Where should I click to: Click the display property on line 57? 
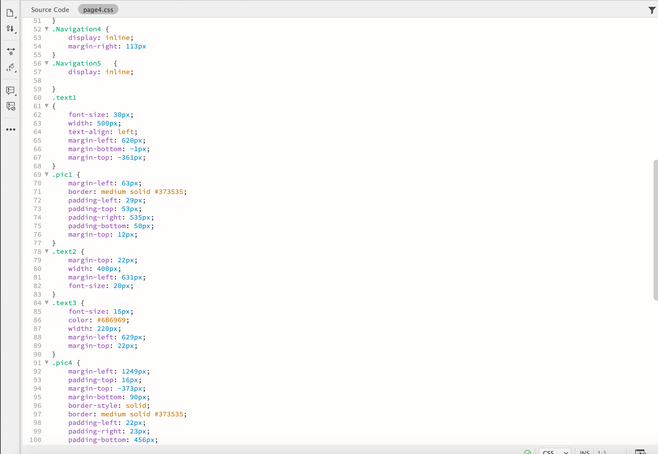pyautogui.click(x=82, y=72)
